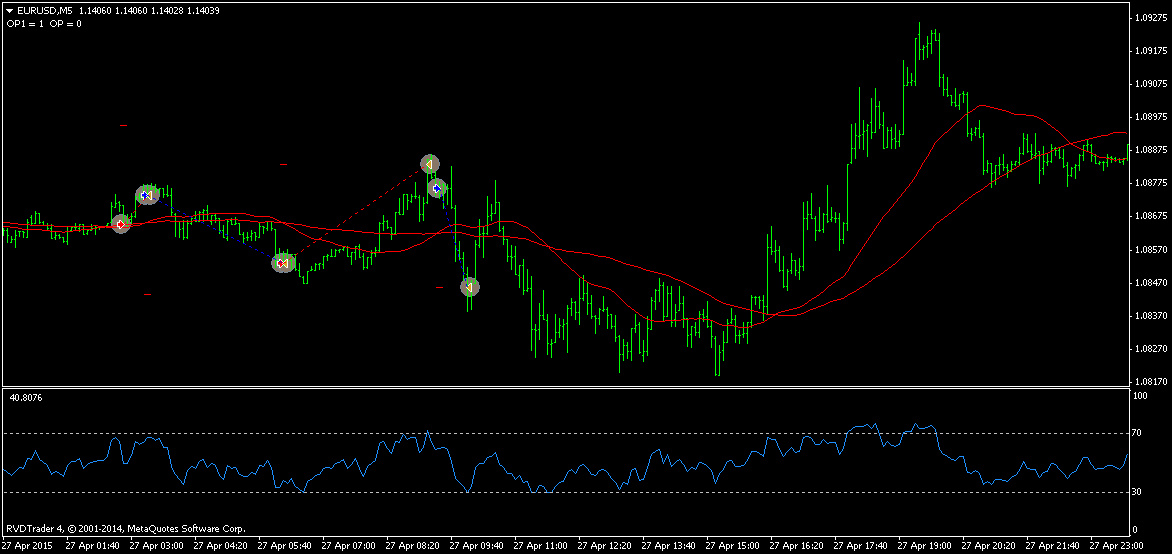Screen dimensions: 1172x554
Task: Click the RSI scale label 30
Action: pyautogui.click(x=1138, y=492)
